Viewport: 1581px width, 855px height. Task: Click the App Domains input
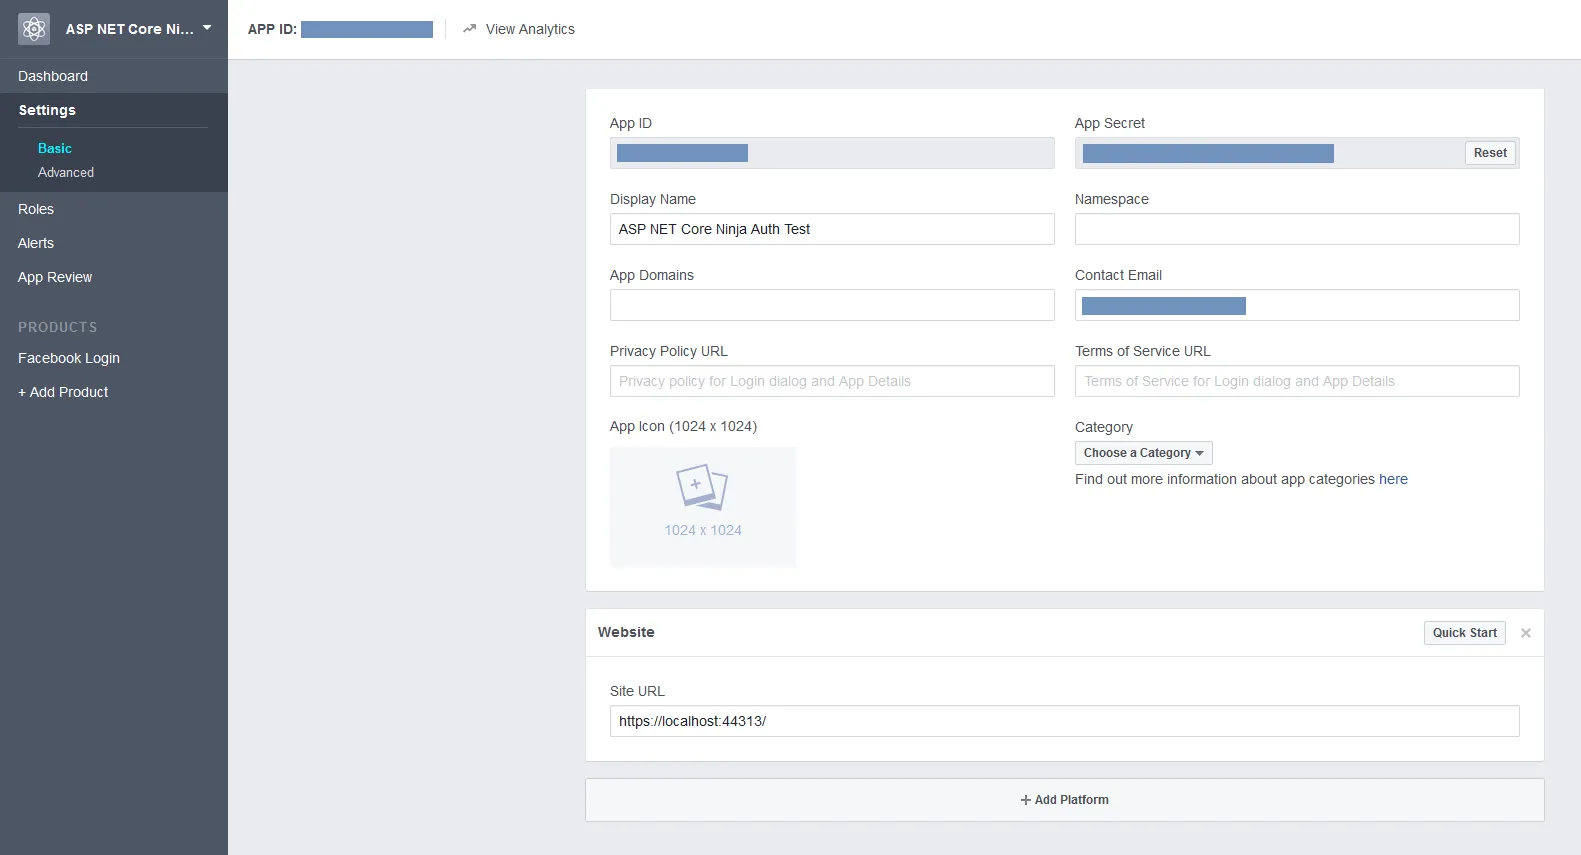tap(832, 305)
